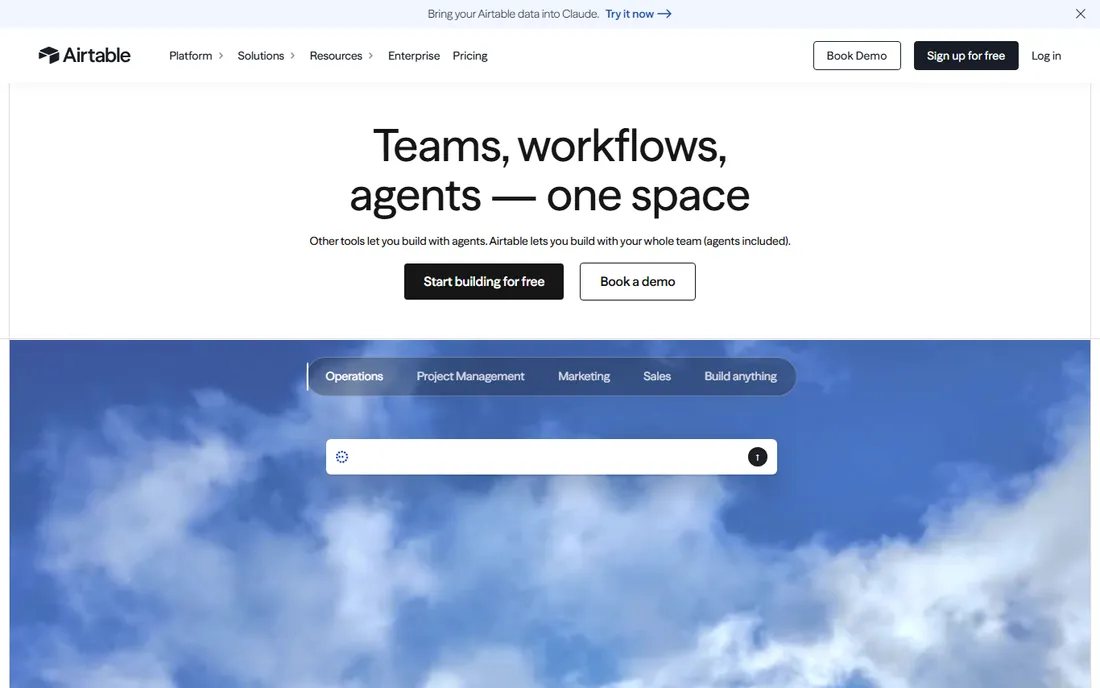Expand the Solutions menu chevron

point(293,56)
